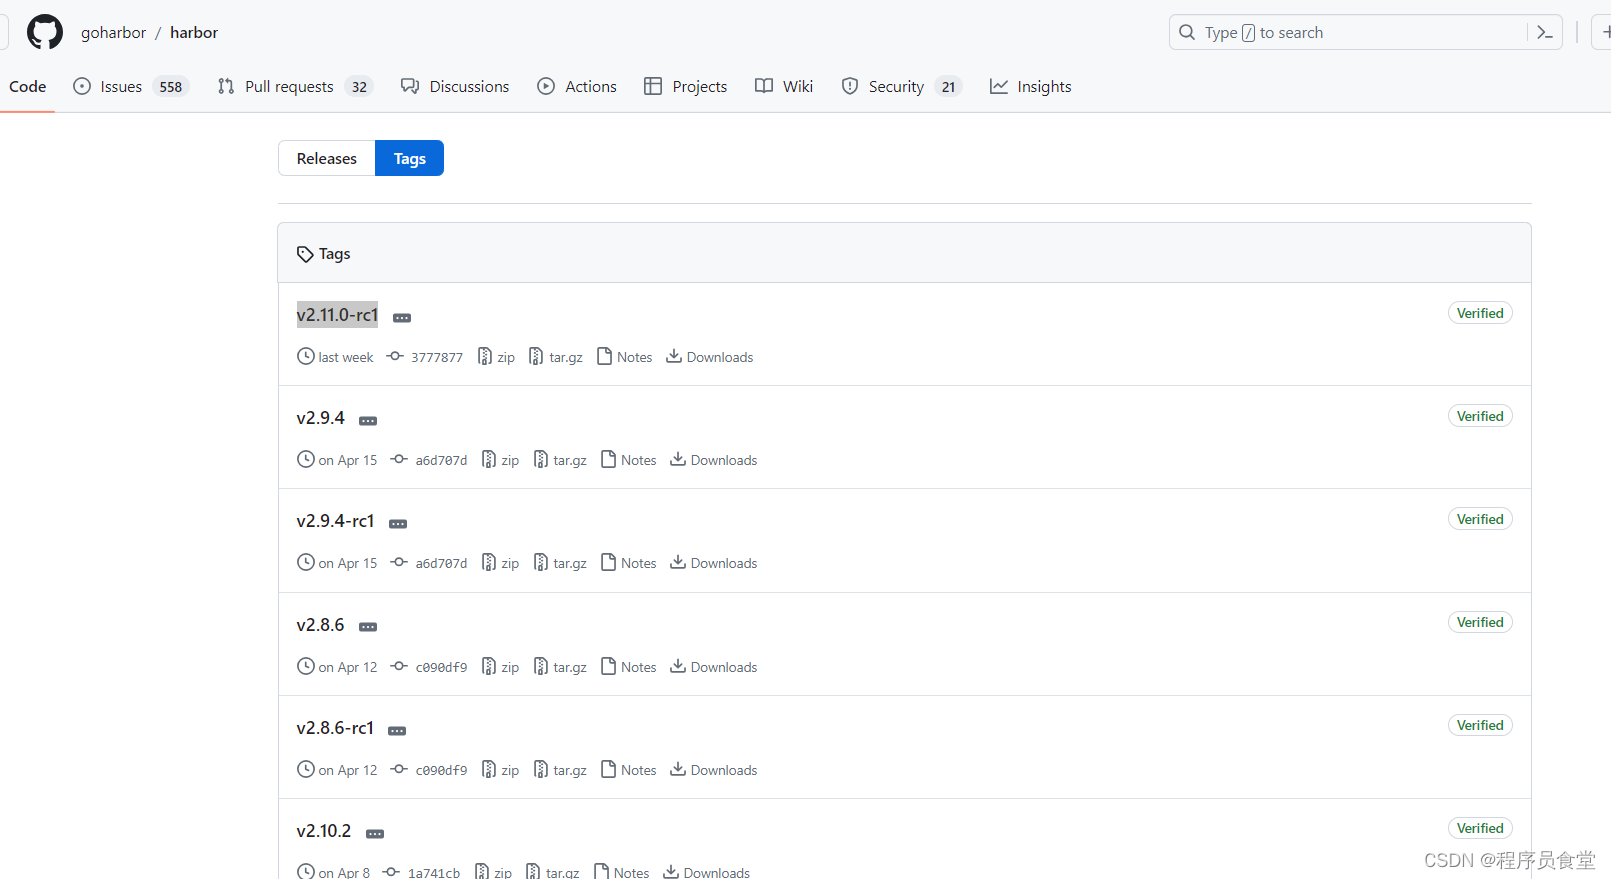Switch to the Code tab
The image size is (1611, 879).
tap(28, 86)
